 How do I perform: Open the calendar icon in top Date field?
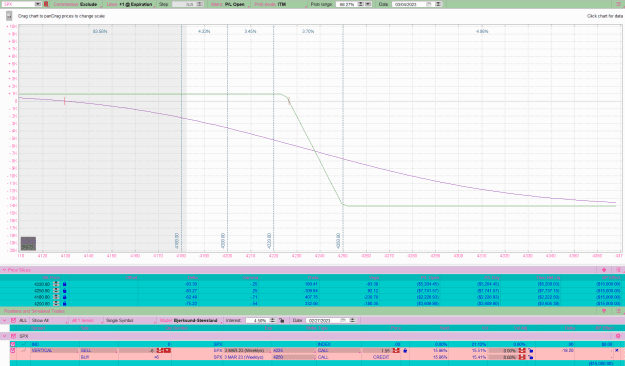tap(429, 4)
